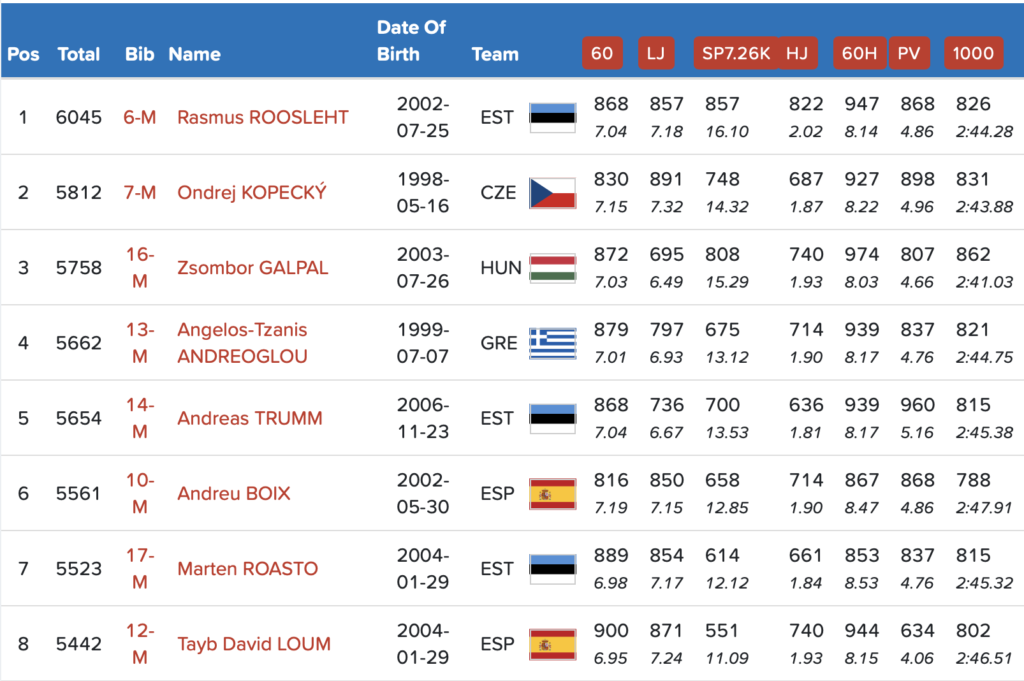Click the Czech flag in Kopecký's row
This screenshot has height=681, width=1024.
point(552,192)
